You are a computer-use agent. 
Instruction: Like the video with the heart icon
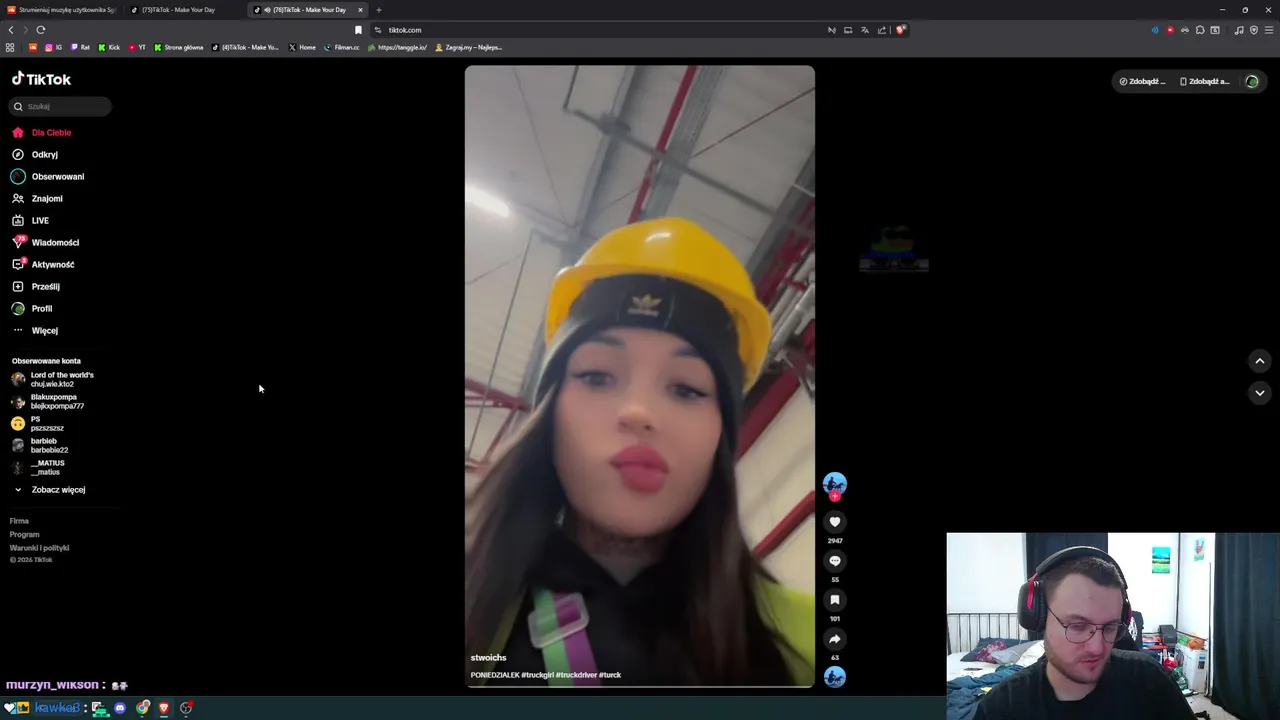835,522
